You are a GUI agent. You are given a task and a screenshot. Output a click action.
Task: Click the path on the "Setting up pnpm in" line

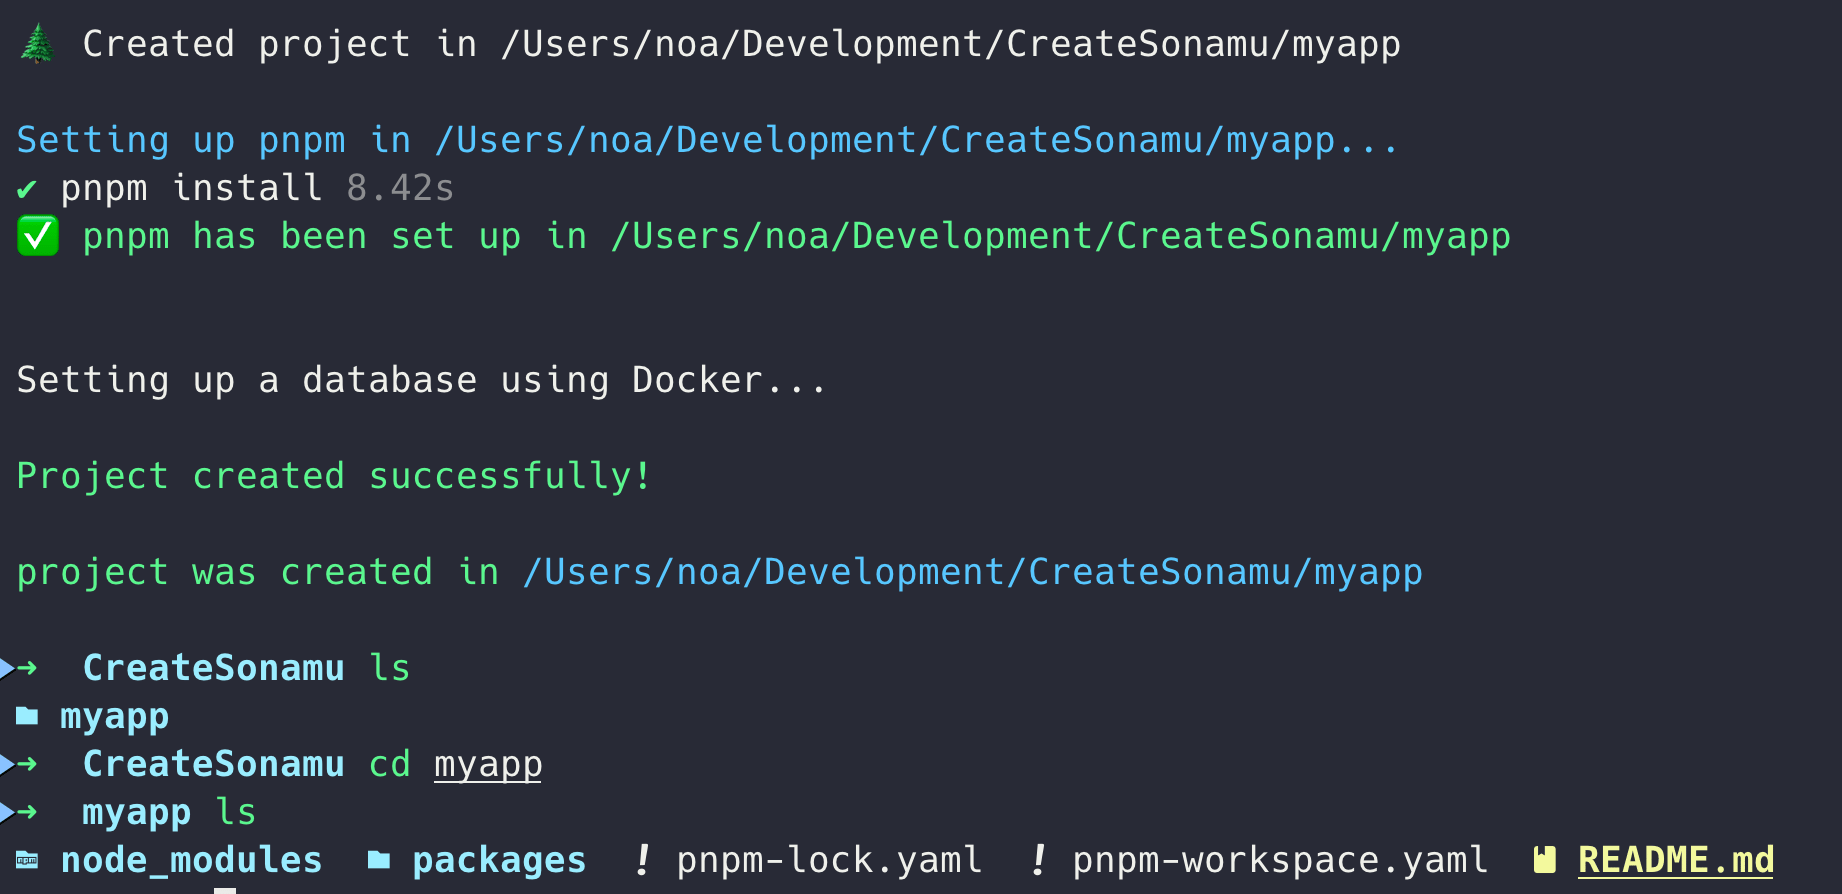(915, 141)
